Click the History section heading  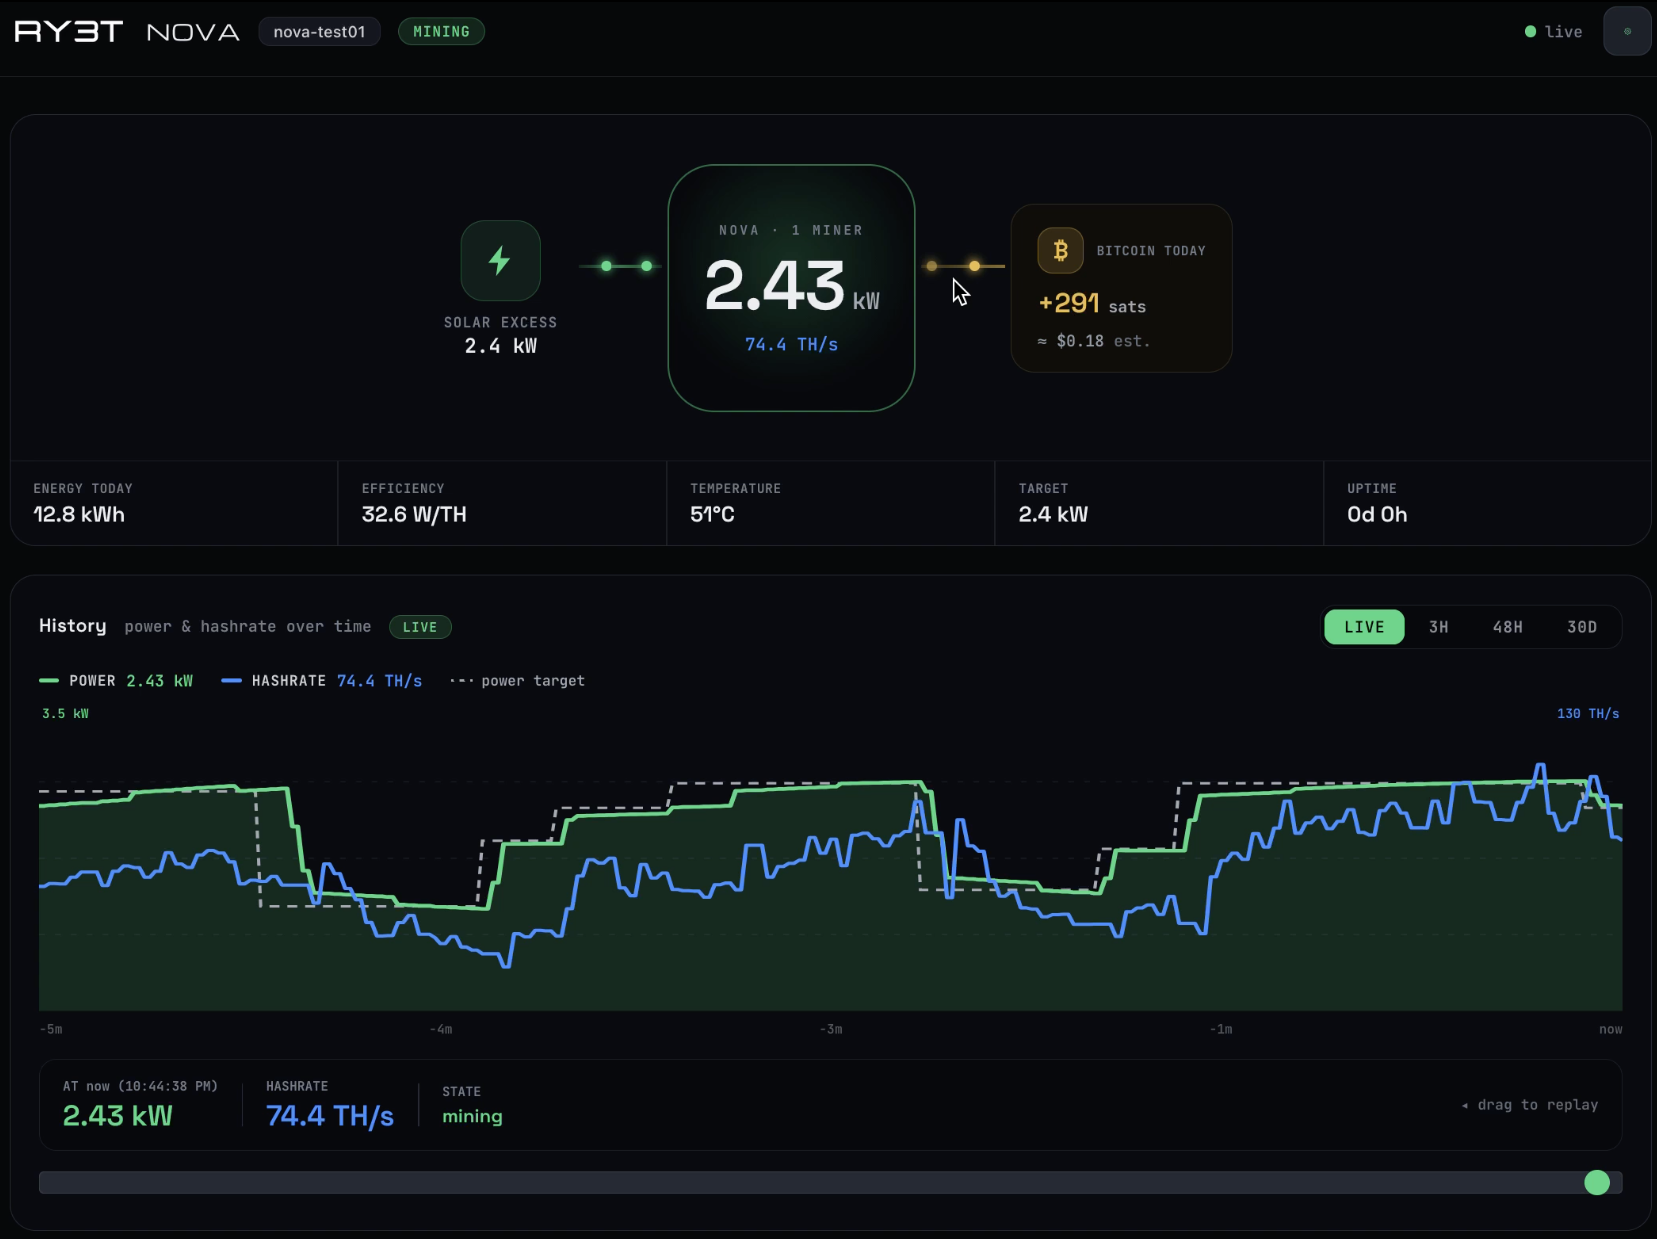pyautogui.click(x=72, y=626)
